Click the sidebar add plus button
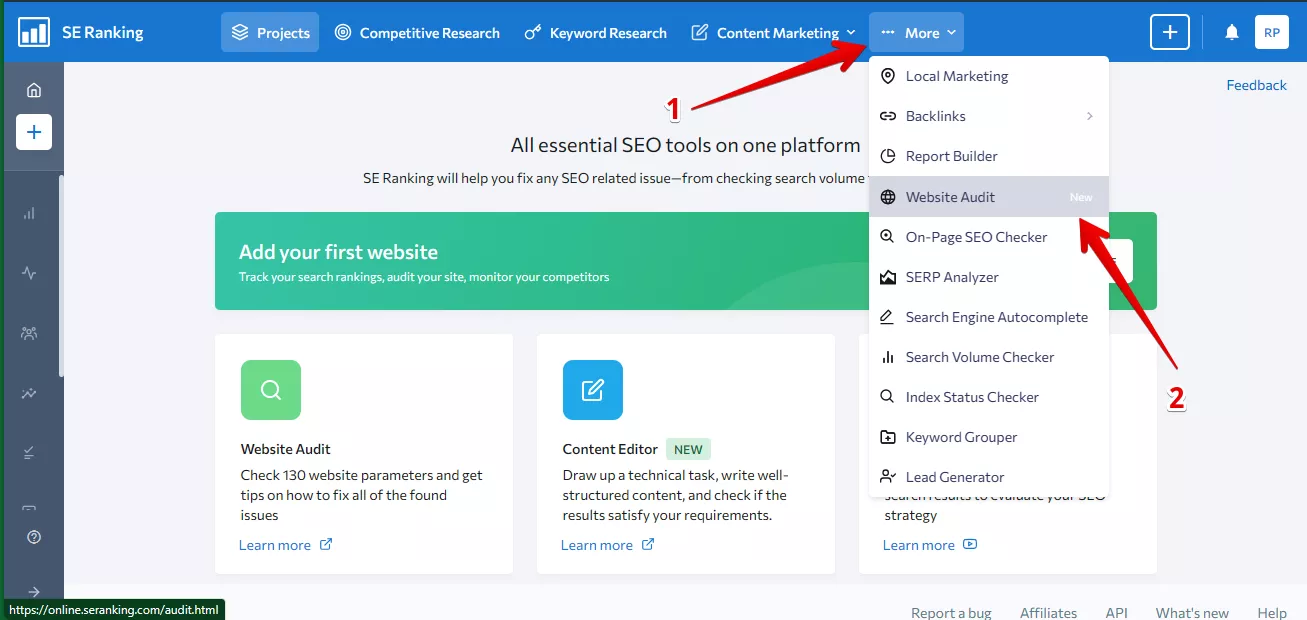Image resolution: width=1307 pixels, height=620 pixels. [x=34, y=132]
